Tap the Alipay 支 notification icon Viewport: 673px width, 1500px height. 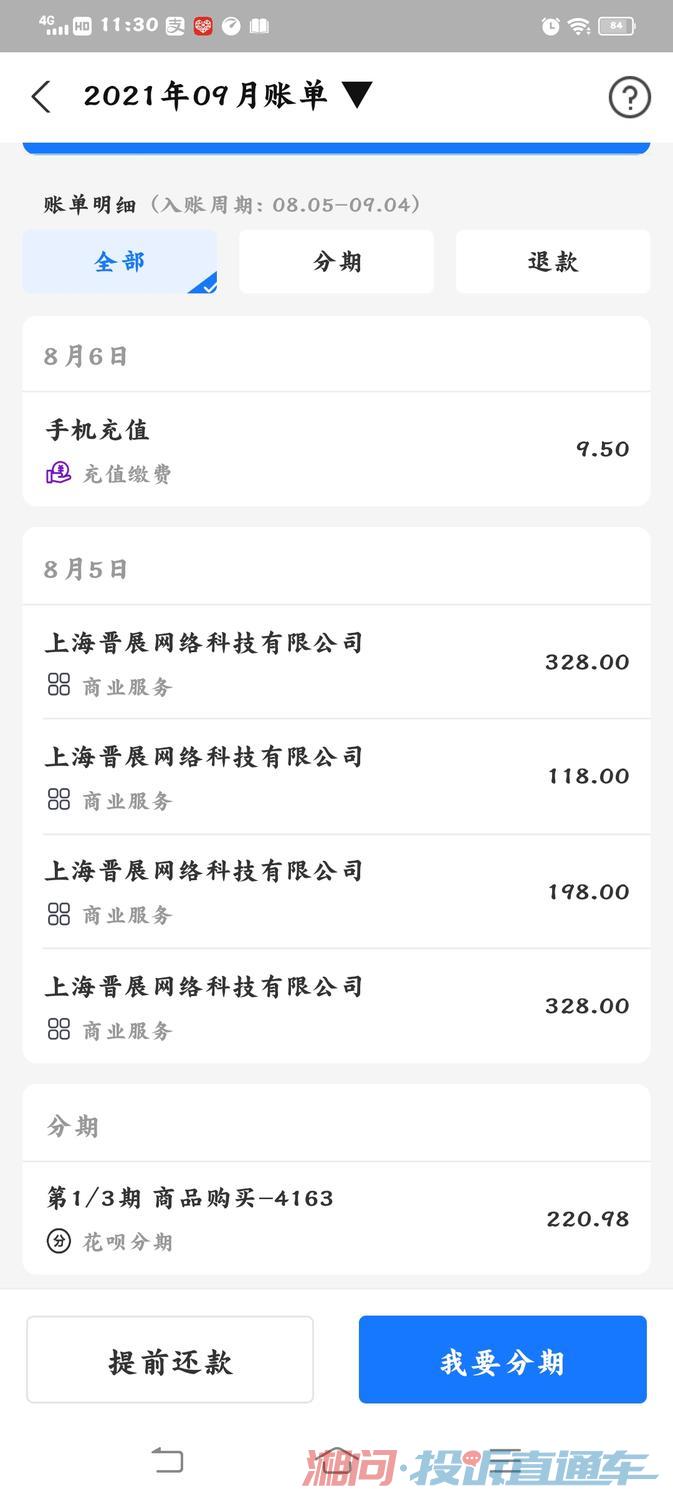tap(175, 26)
